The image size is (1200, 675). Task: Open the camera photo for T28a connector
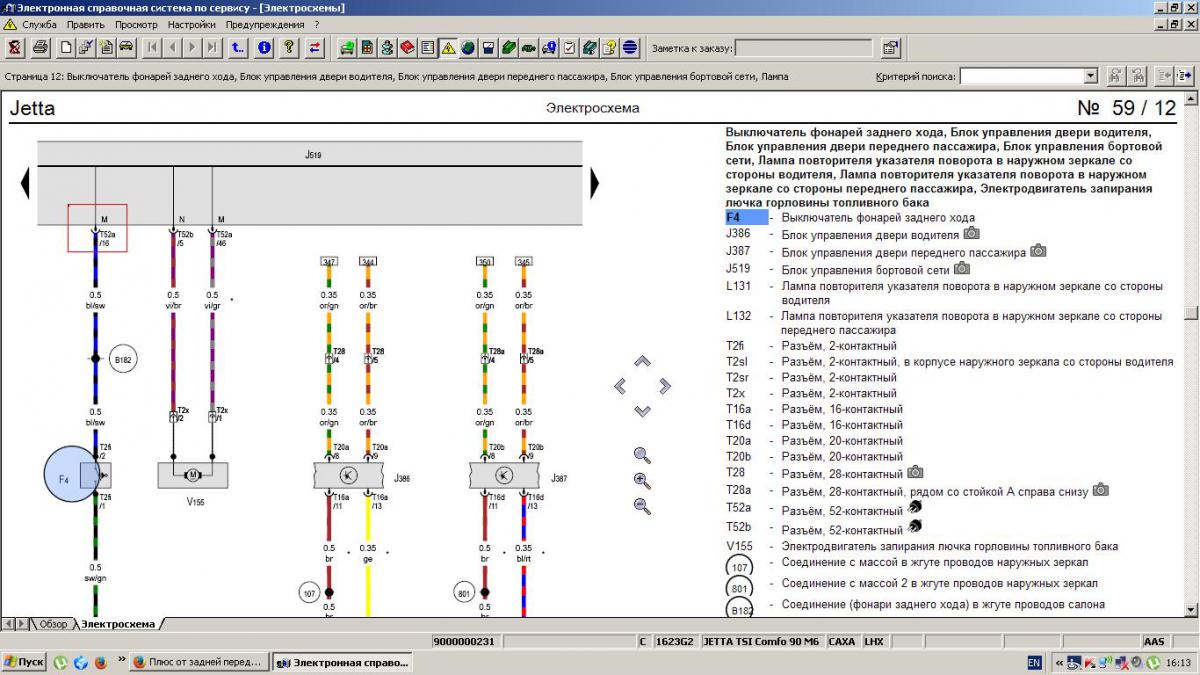(x=1101, y=489)
